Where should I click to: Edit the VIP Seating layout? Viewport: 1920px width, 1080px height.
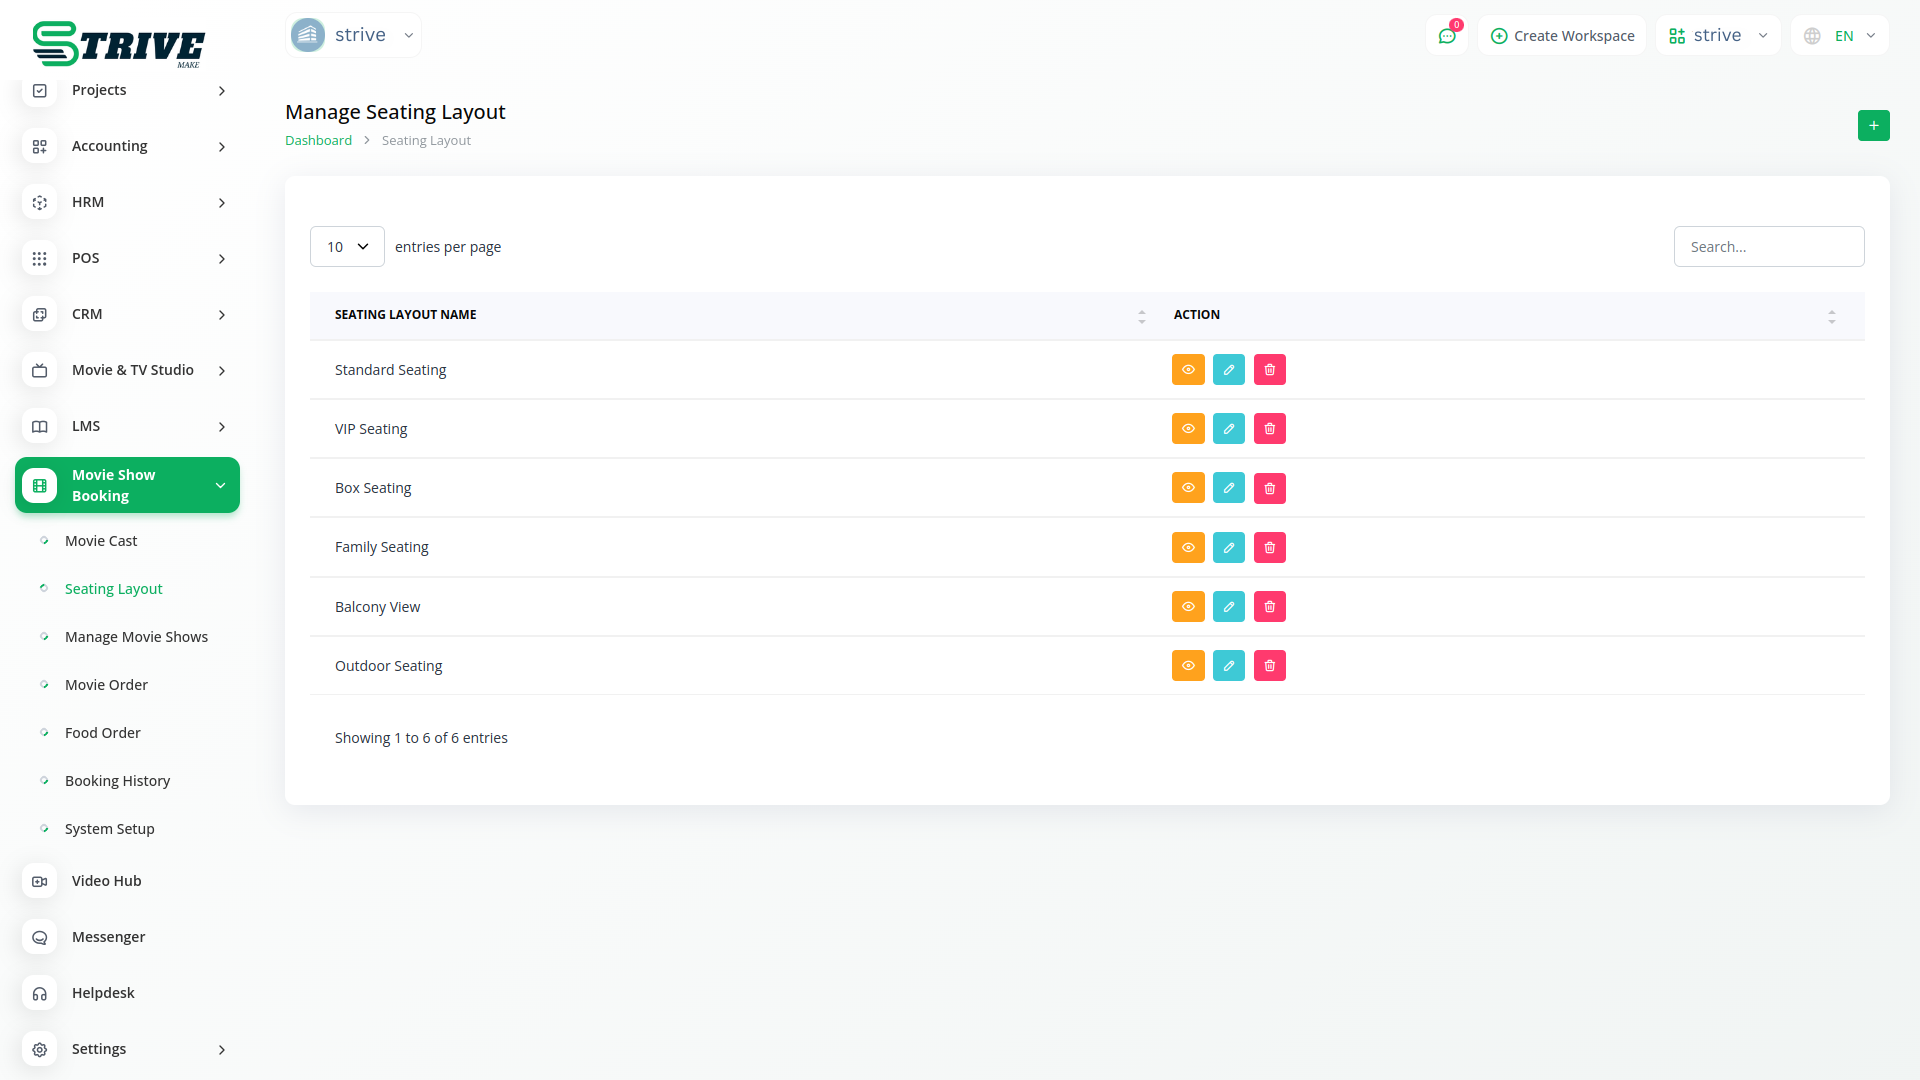(x=1228, y=429)
